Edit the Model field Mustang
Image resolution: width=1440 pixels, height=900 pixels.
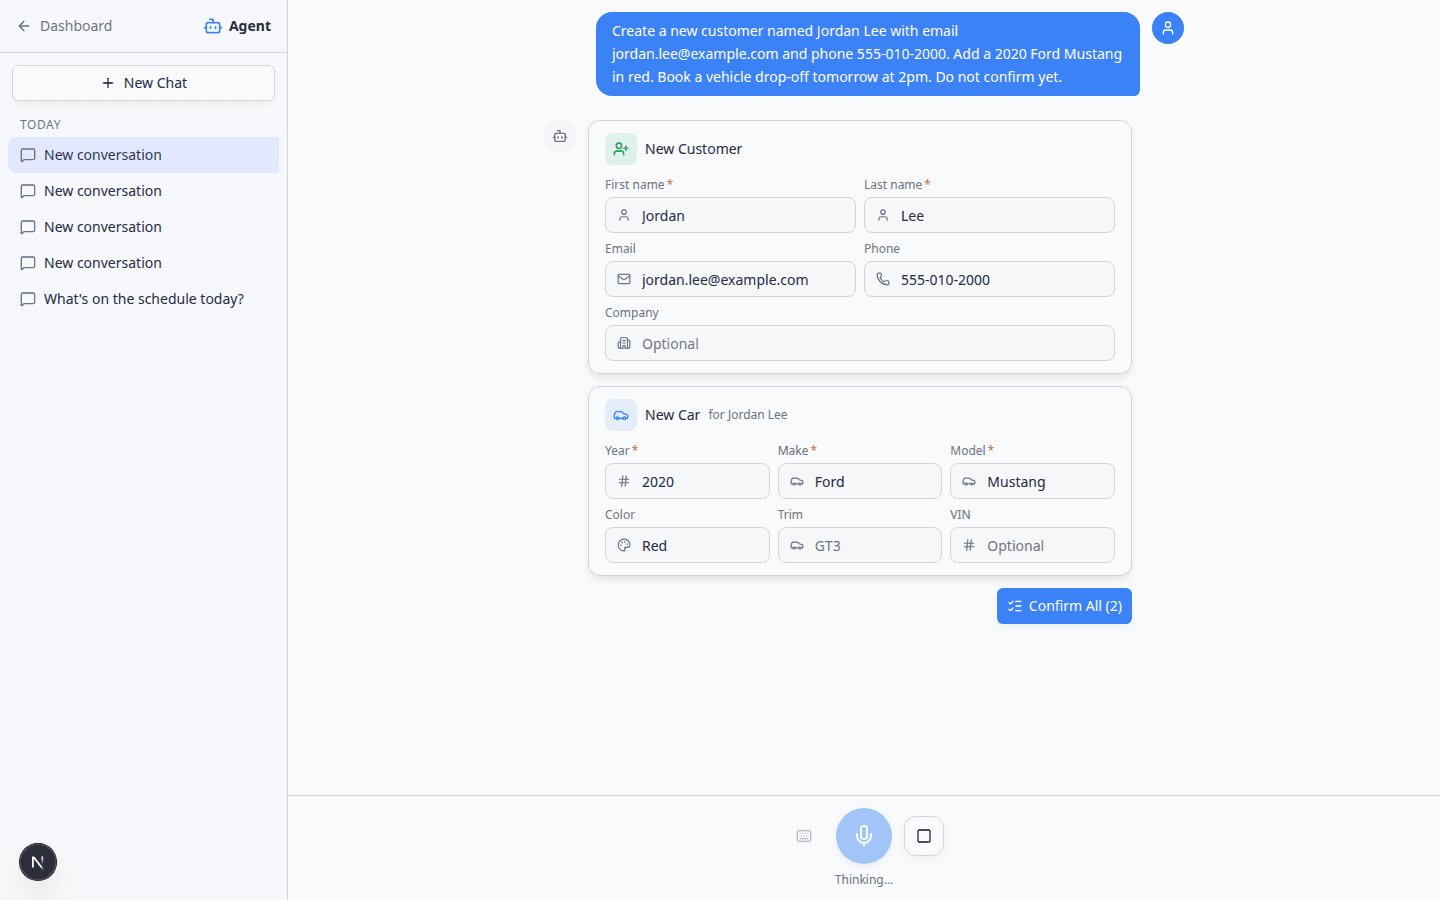1032,481
